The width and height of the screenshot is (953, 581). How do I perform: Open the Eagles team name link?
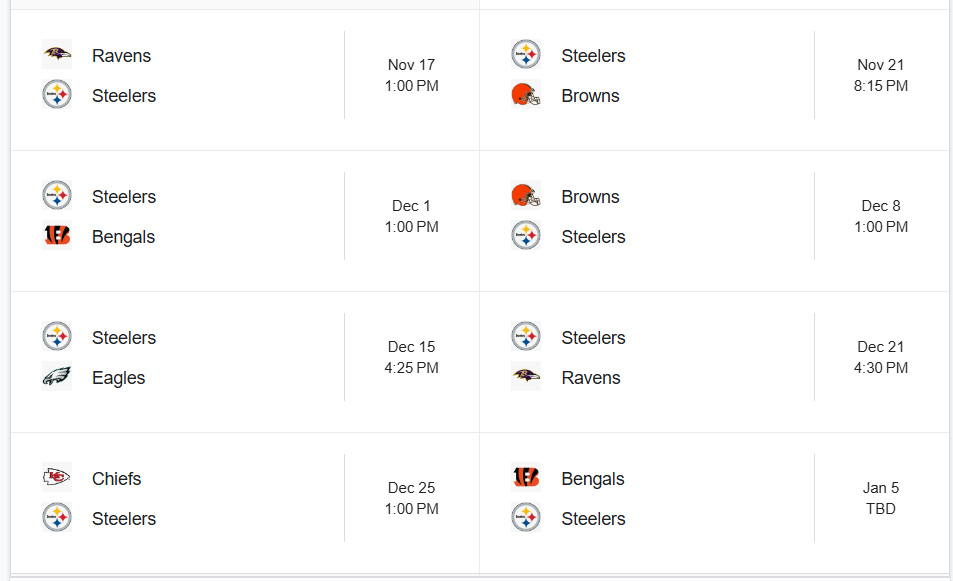119,378
